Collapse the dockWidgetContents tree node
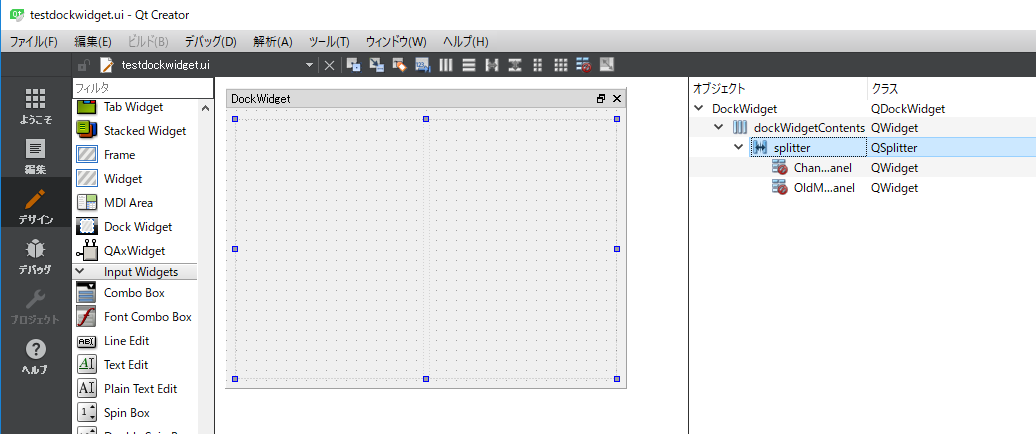The image size is (1036, 434). (718, 128)
